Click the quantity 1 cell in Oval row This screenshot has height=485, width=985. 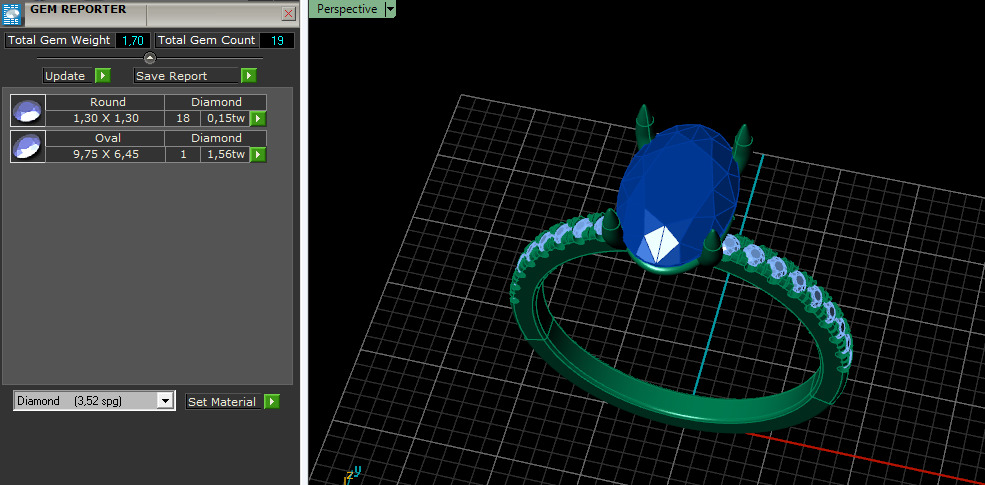click(x=183, y=154)
